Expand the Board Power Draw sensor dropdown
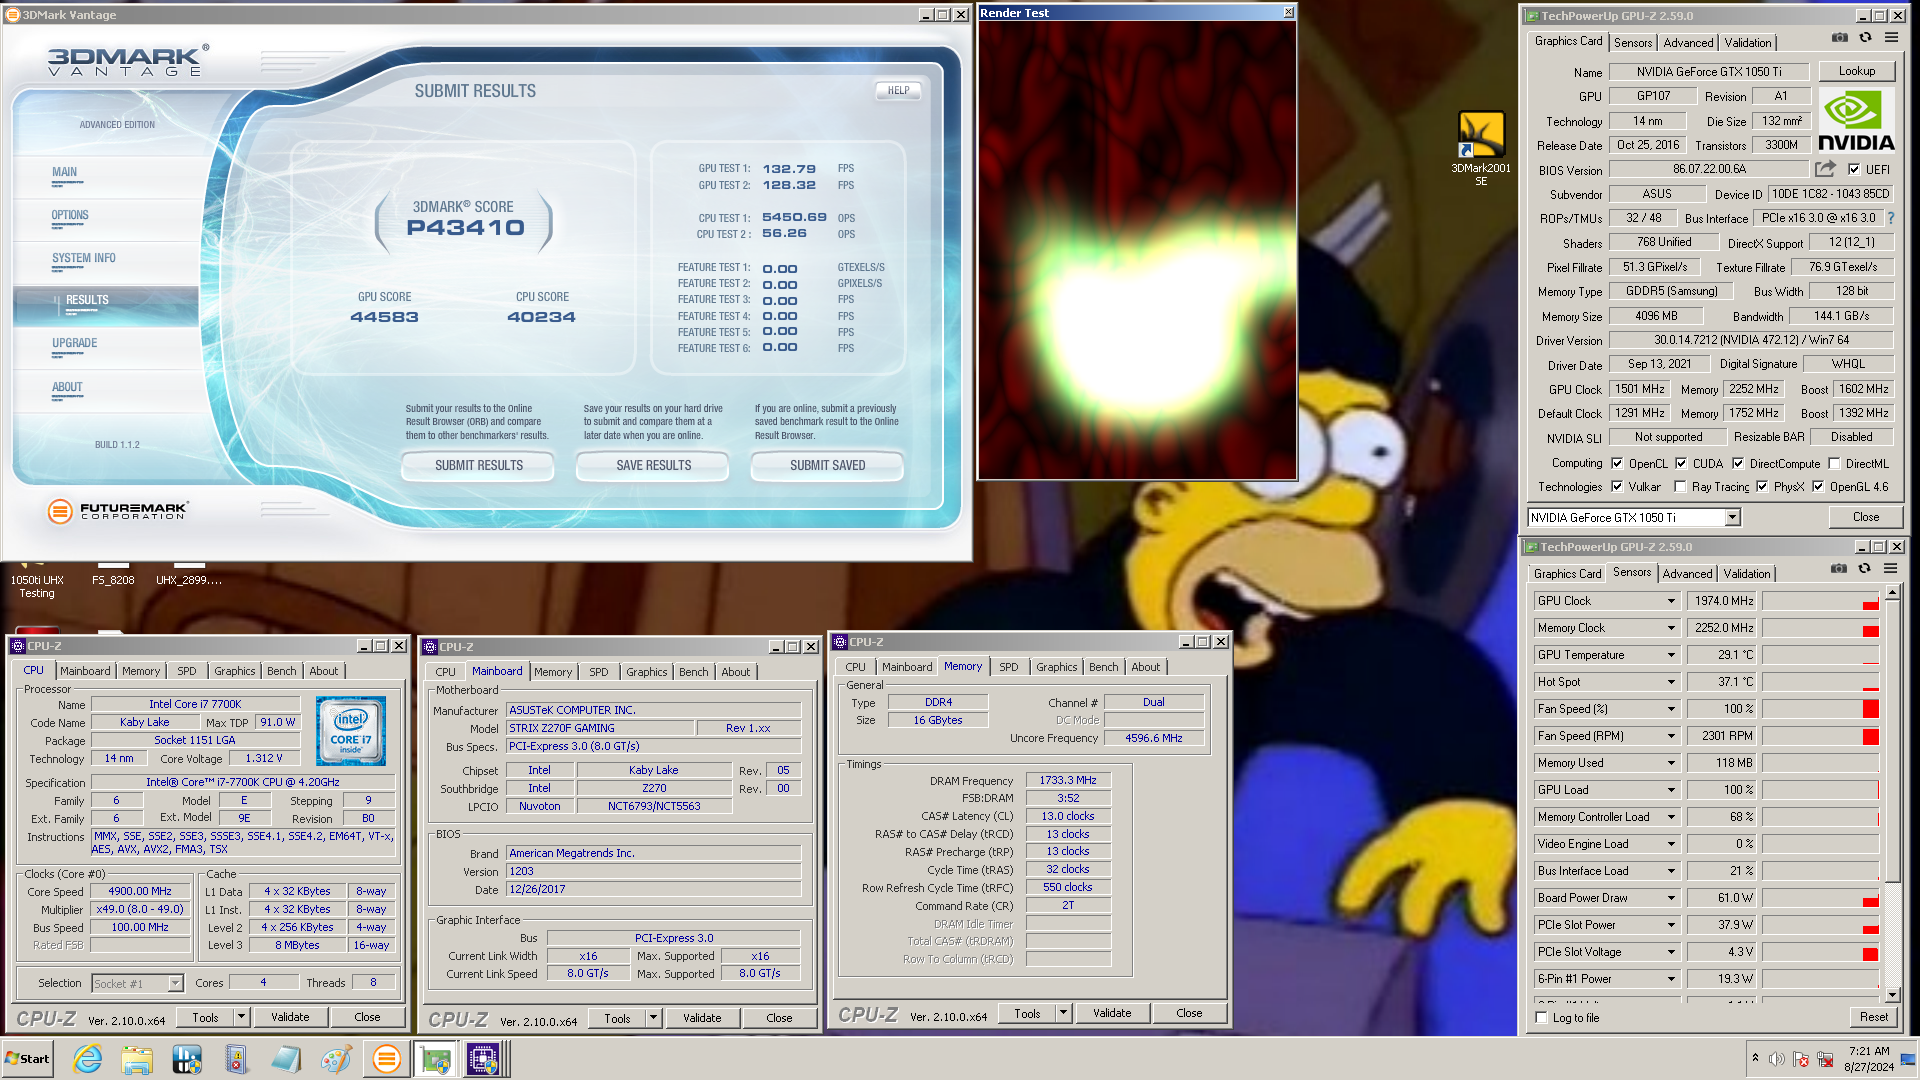 1671,898
